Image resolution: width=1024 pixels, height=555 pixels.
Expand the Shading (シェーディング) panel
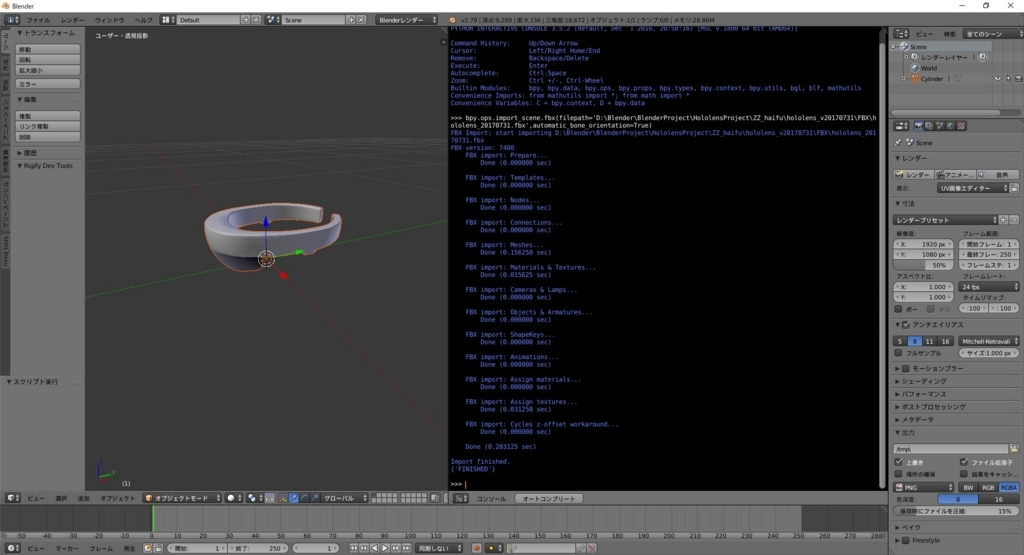[923, 381]
